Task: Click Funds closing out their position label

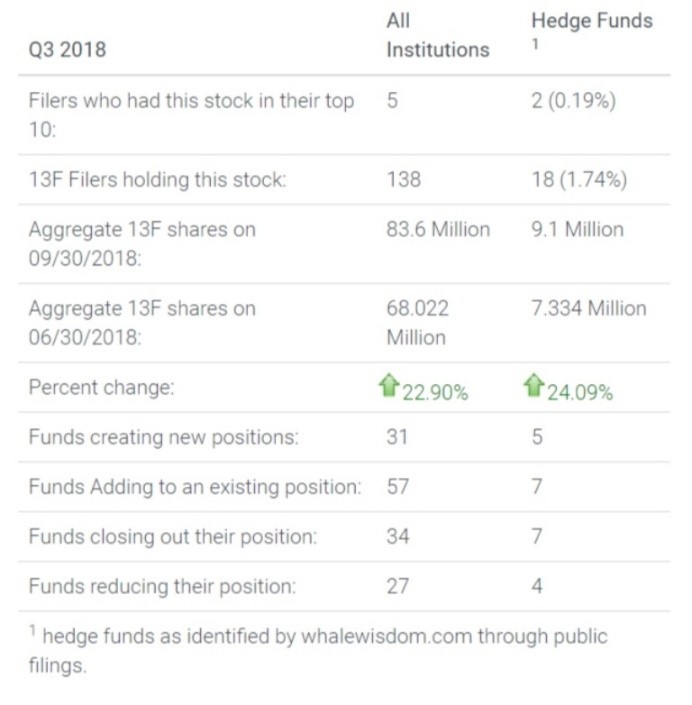Action: 172,536
